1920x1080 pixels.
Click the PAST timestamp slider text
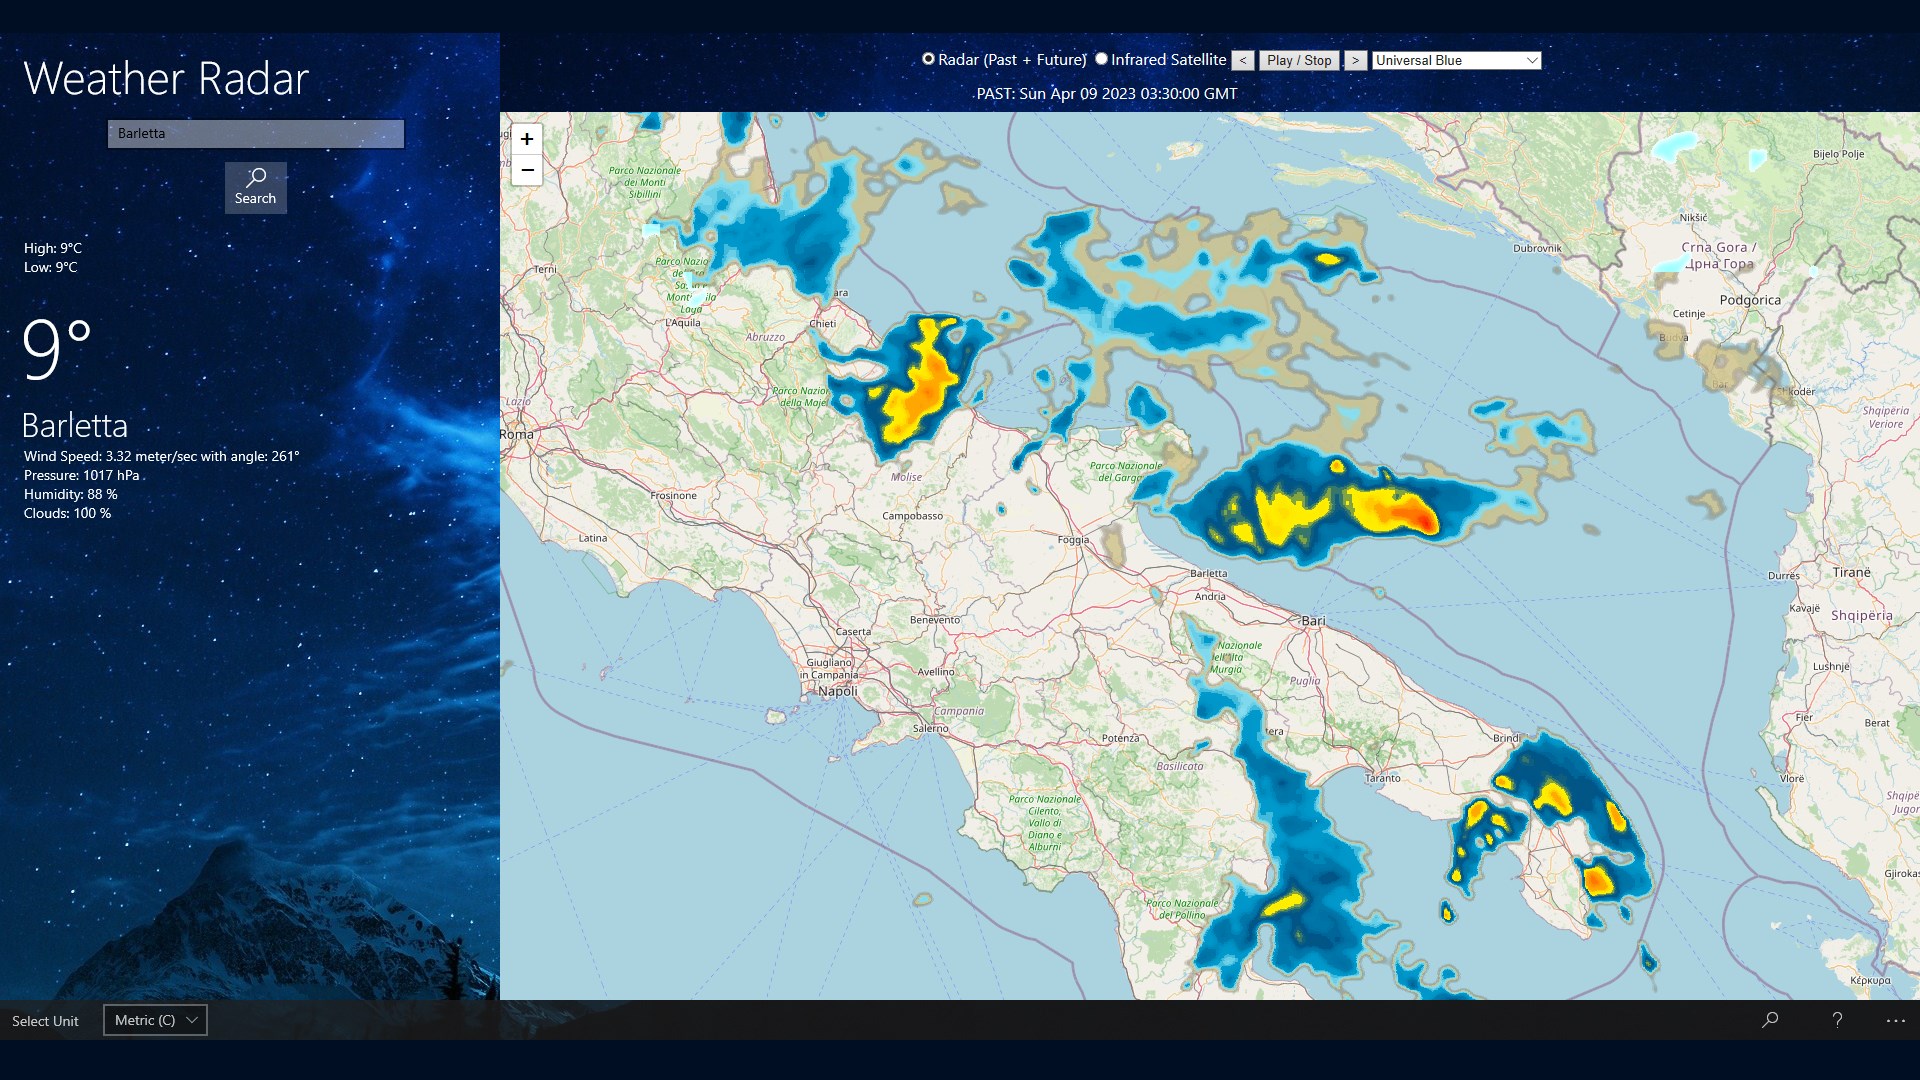(x=1106, y=93)
